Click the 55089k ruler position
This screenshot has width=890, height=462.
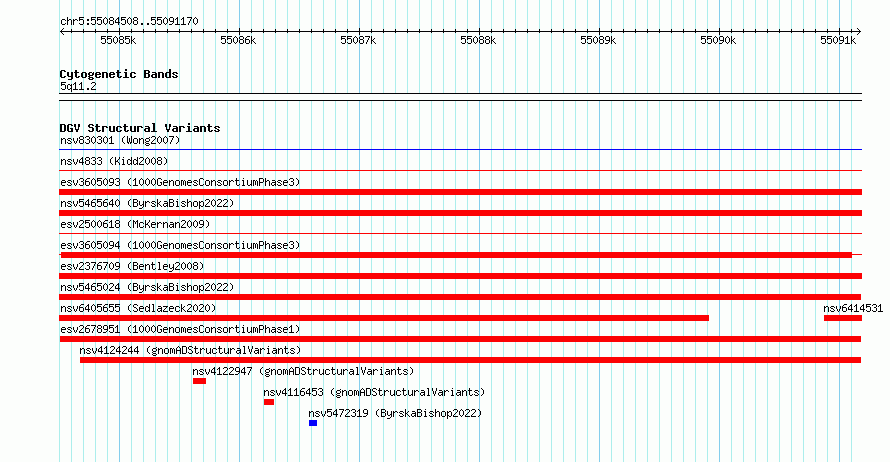click(x=598, y=40)
